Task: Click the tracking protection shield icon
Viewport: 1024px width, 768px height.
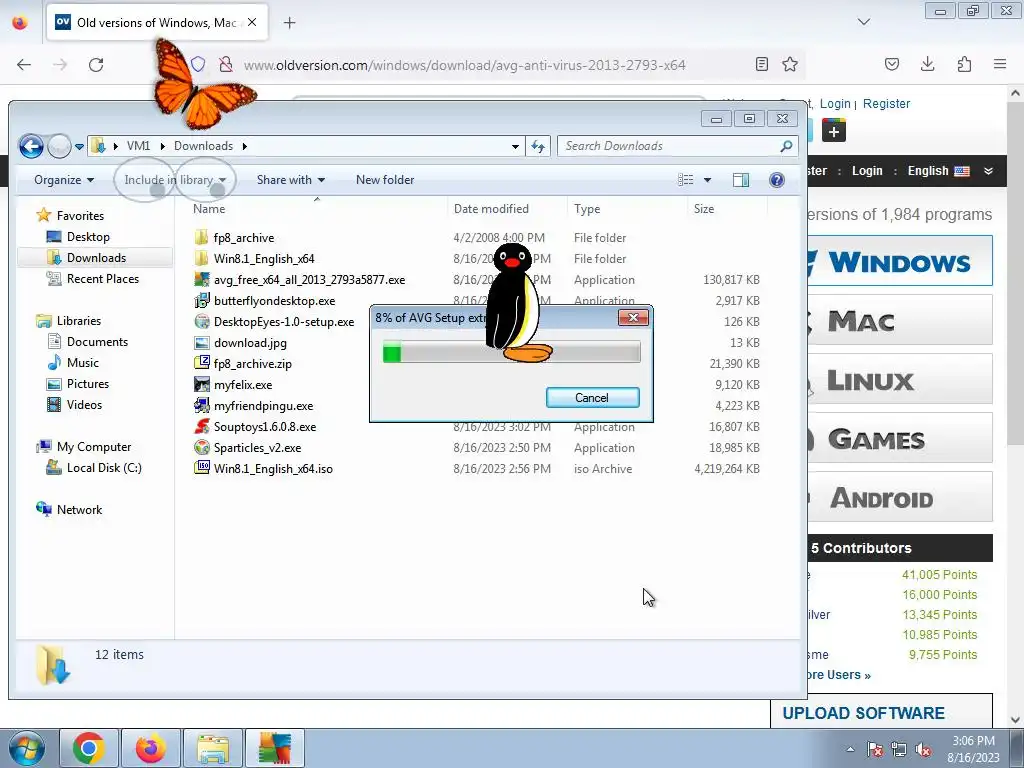Action: (x=198, y=65)
